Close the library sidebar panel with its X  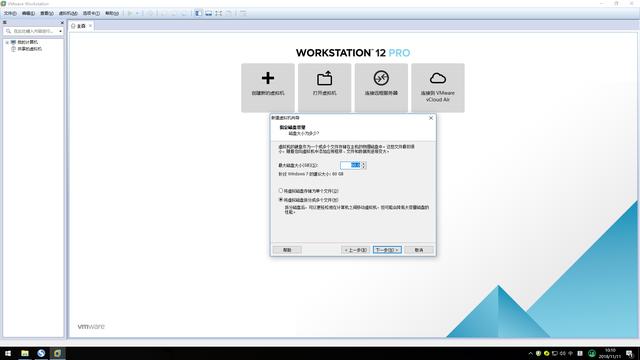click(x=62, y=23)
